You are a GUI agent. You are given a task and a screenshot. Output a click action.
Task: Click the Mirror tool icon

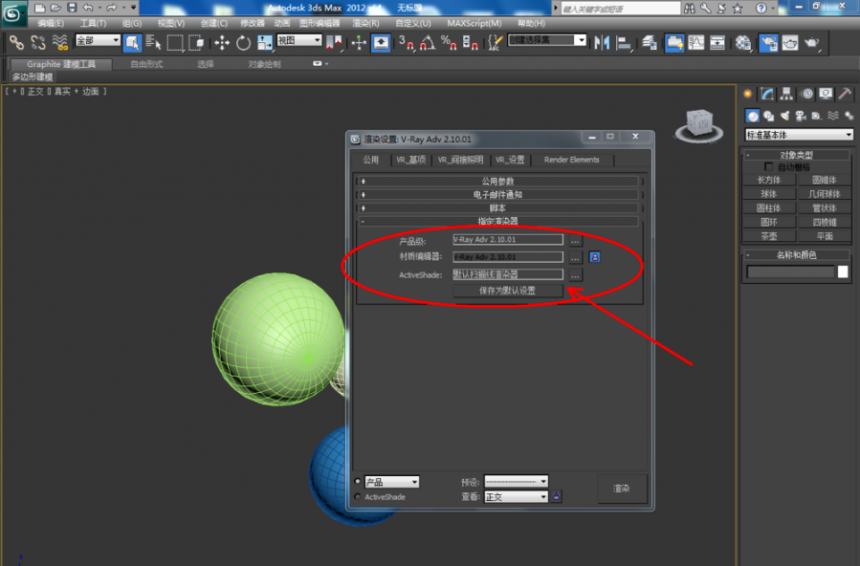point(602,42)
